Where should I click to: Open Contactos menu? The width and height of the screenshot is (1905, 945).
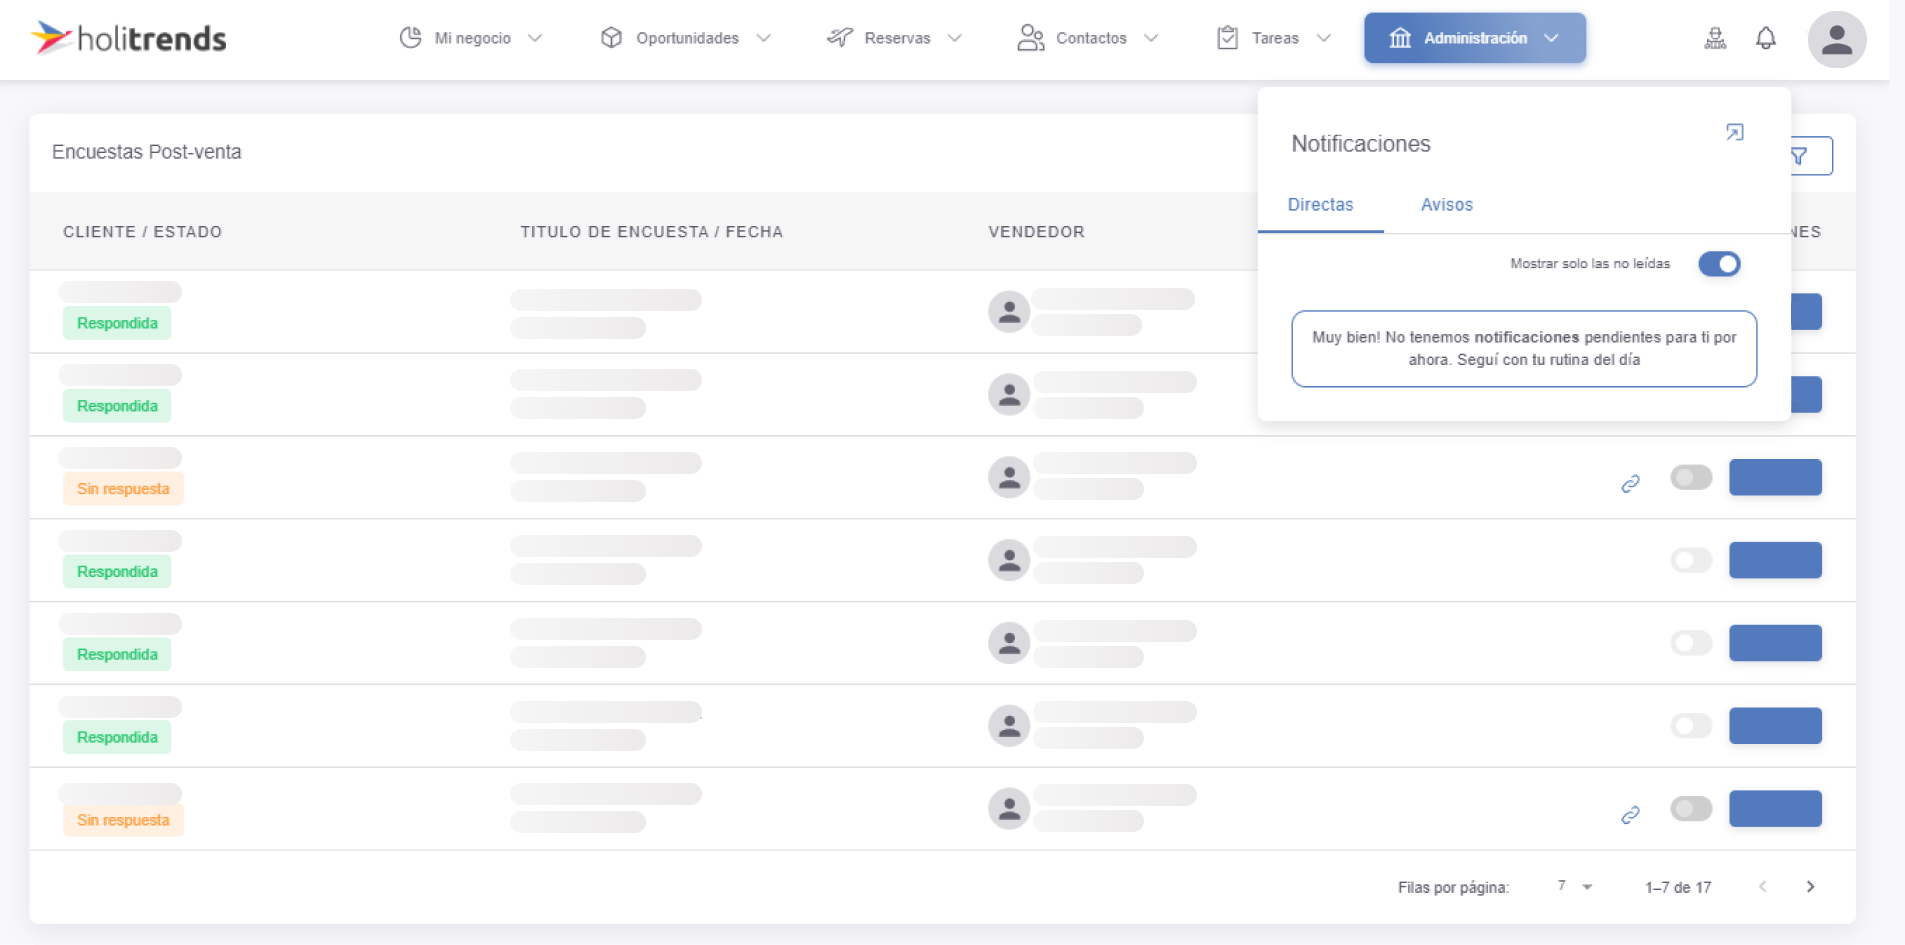(1088, 38)
